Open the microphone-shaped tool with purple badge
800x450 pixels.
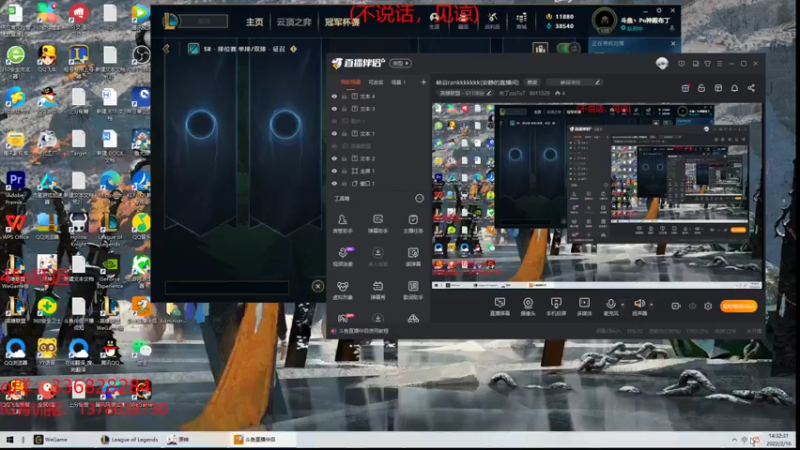(343, 257)
